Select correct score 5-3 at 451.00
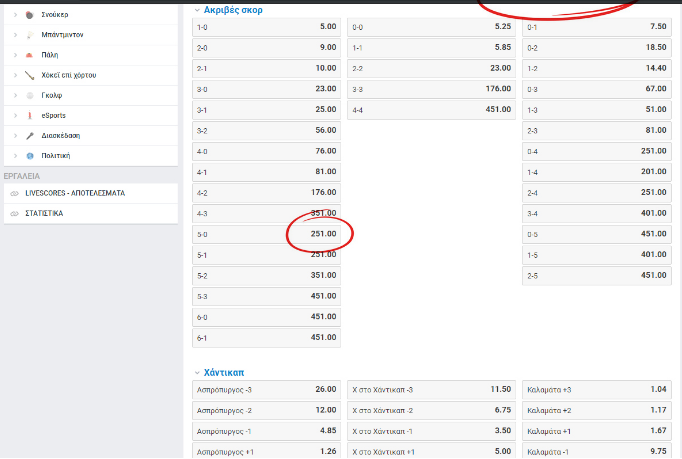This screenshot has height=459, width=682. coord(267,296)
